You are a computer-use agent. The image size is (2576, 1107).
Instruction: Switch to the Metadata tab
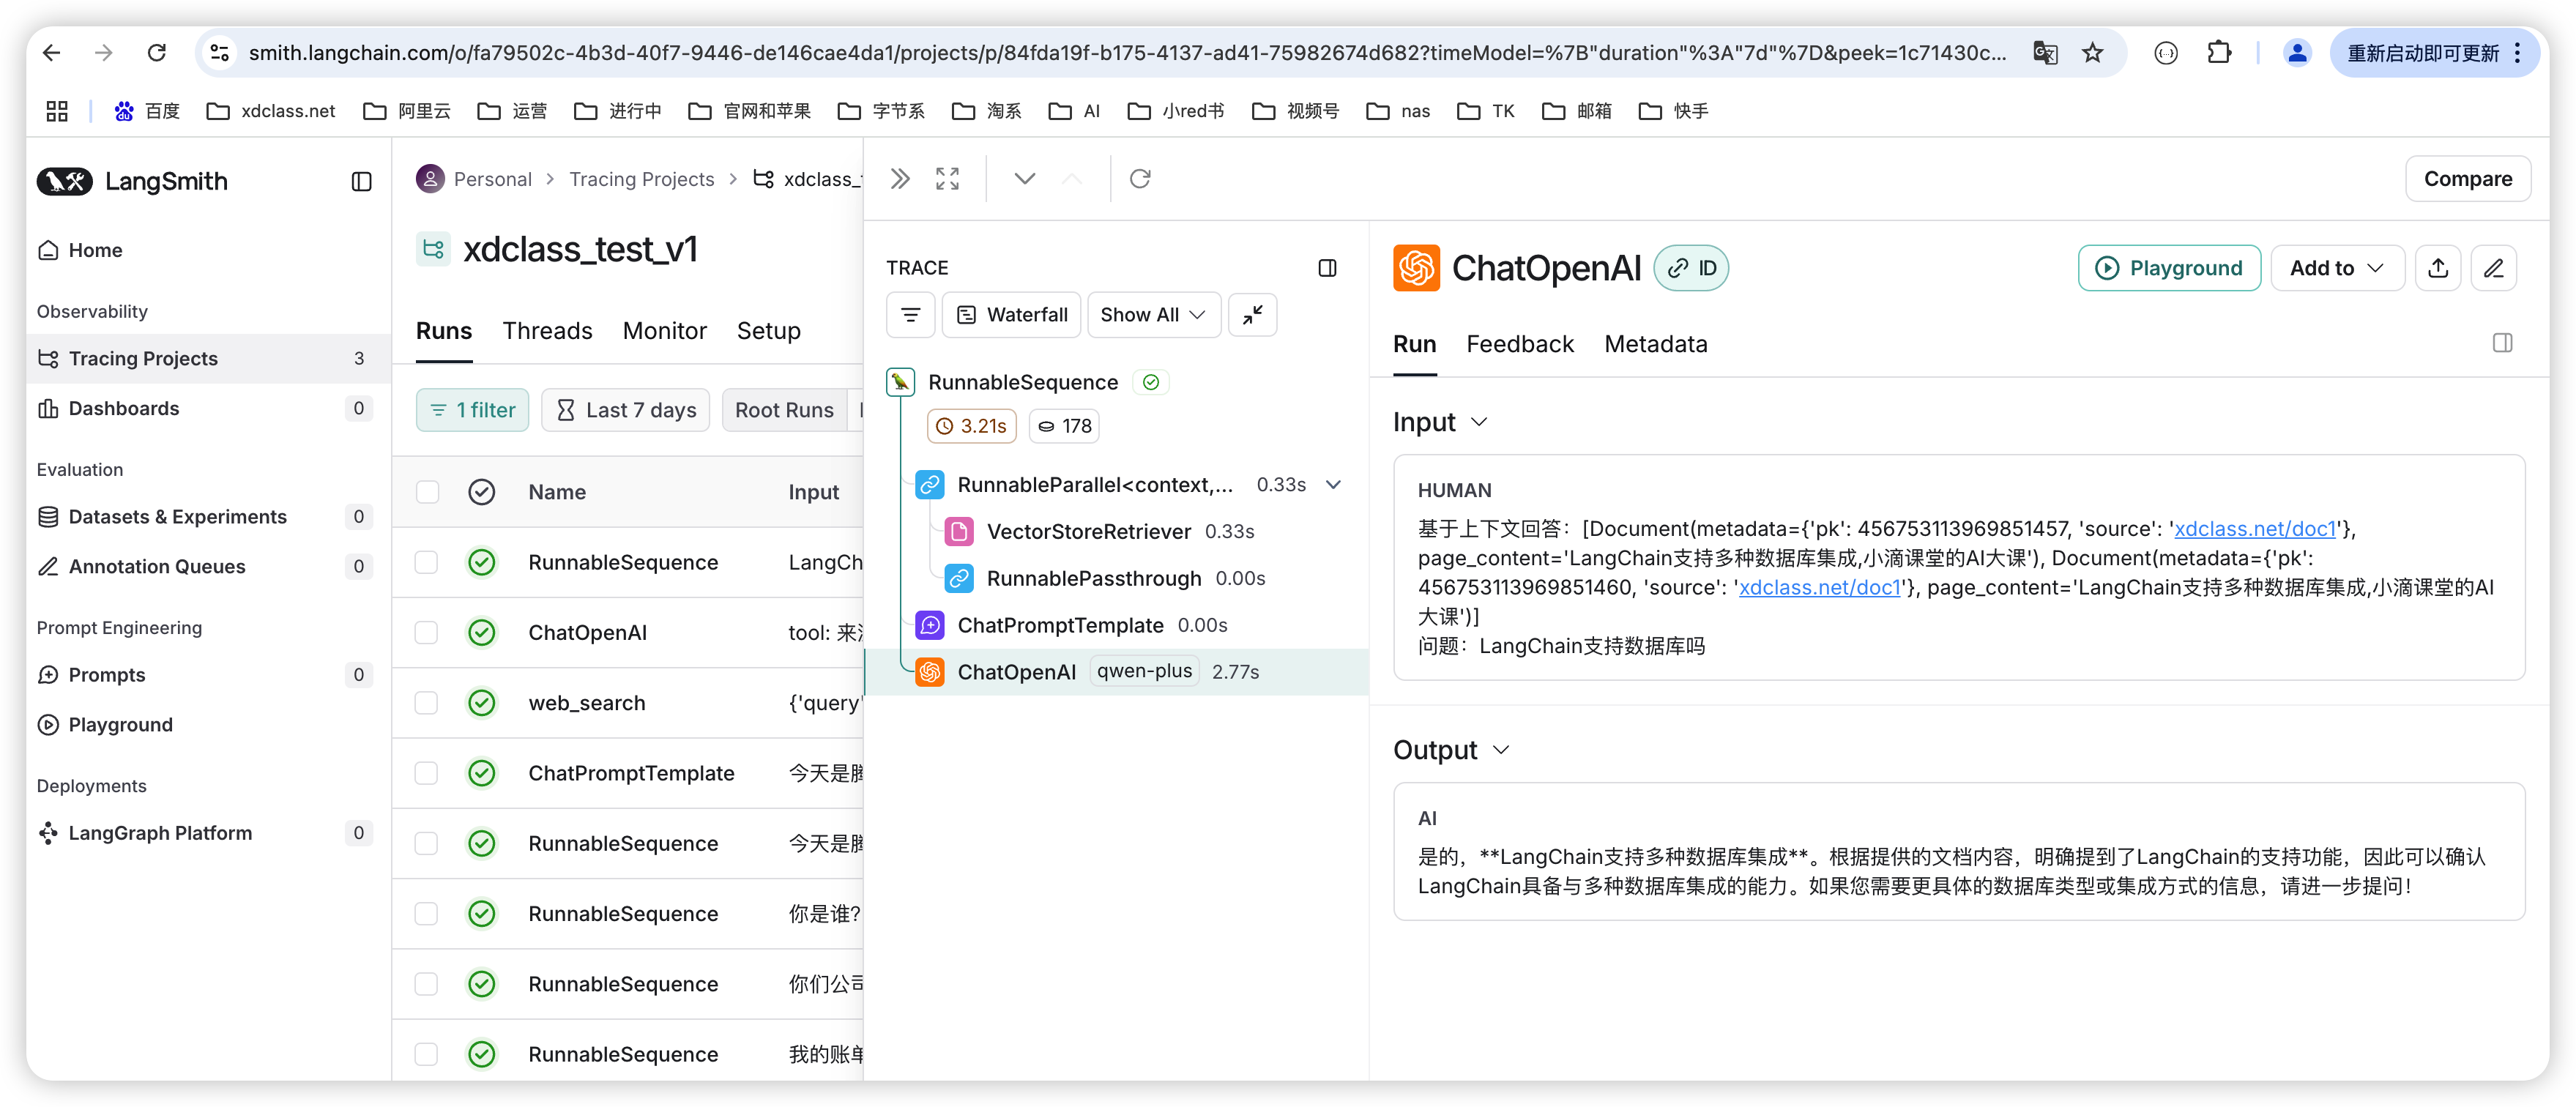point(1655,344)
